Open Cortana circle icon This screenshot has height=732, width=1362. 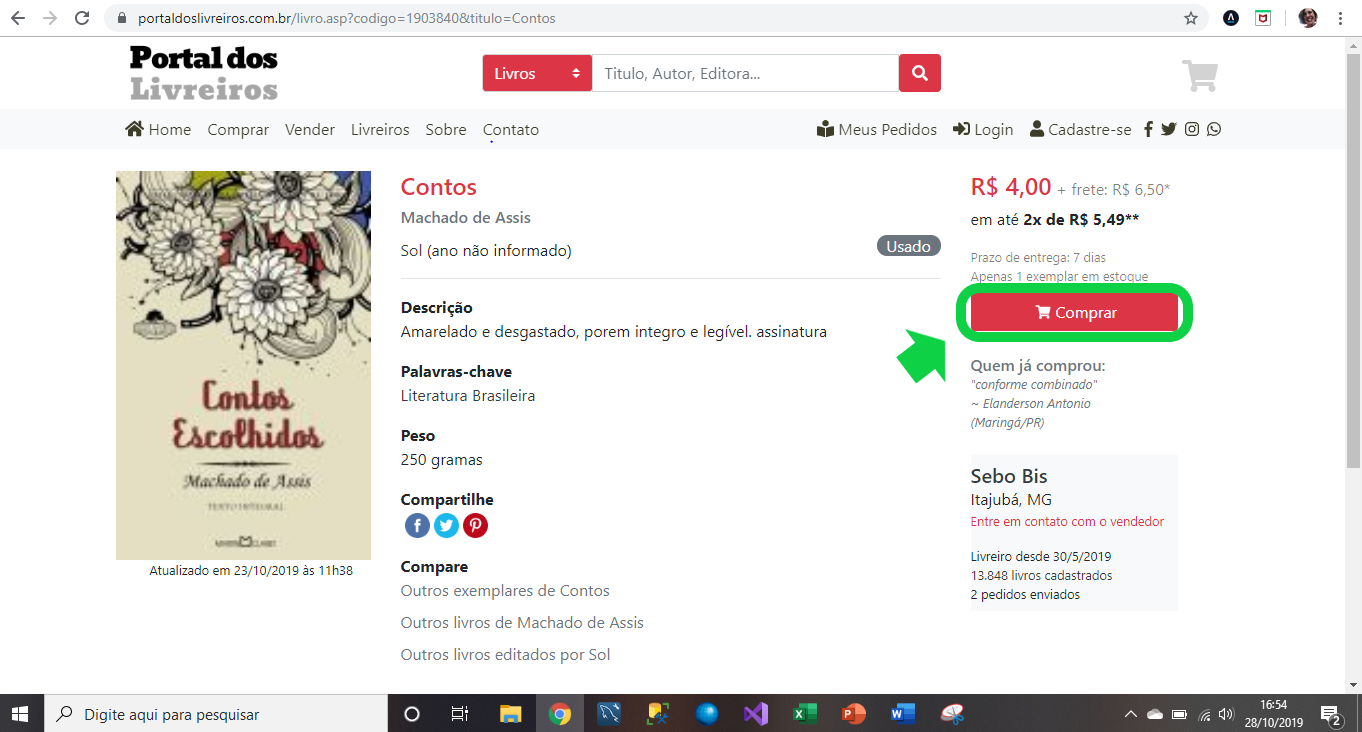pyautogui.click(x=411, y=714)
